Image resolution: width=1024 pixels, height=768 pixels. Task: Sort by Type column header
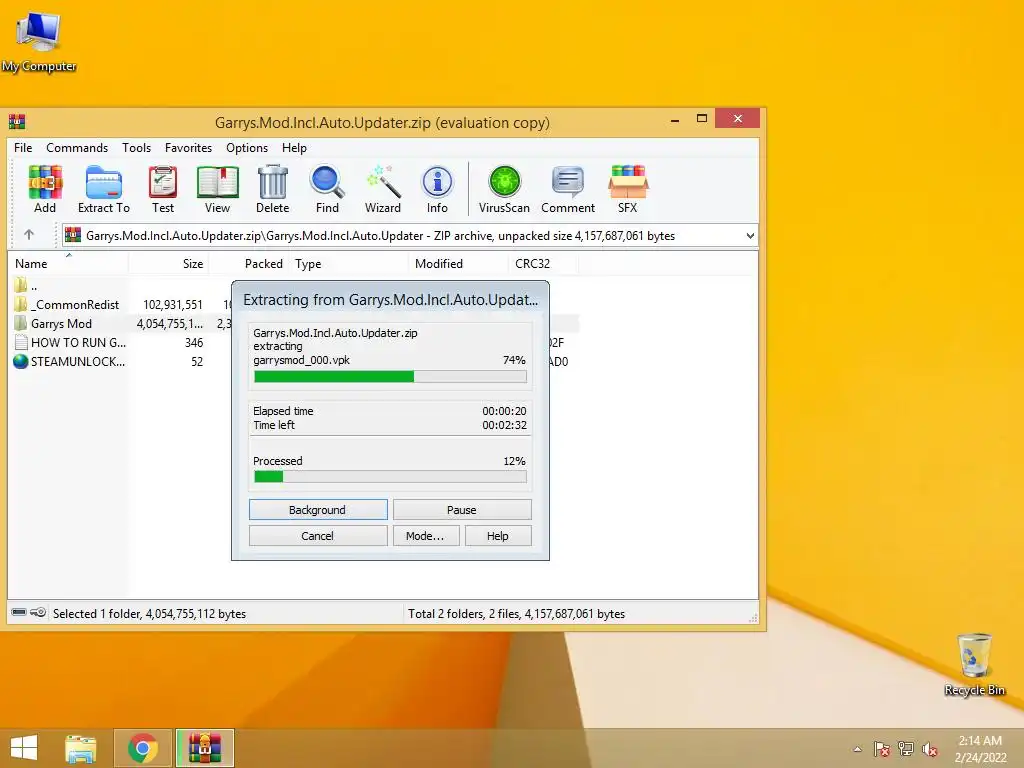(349, 263)
